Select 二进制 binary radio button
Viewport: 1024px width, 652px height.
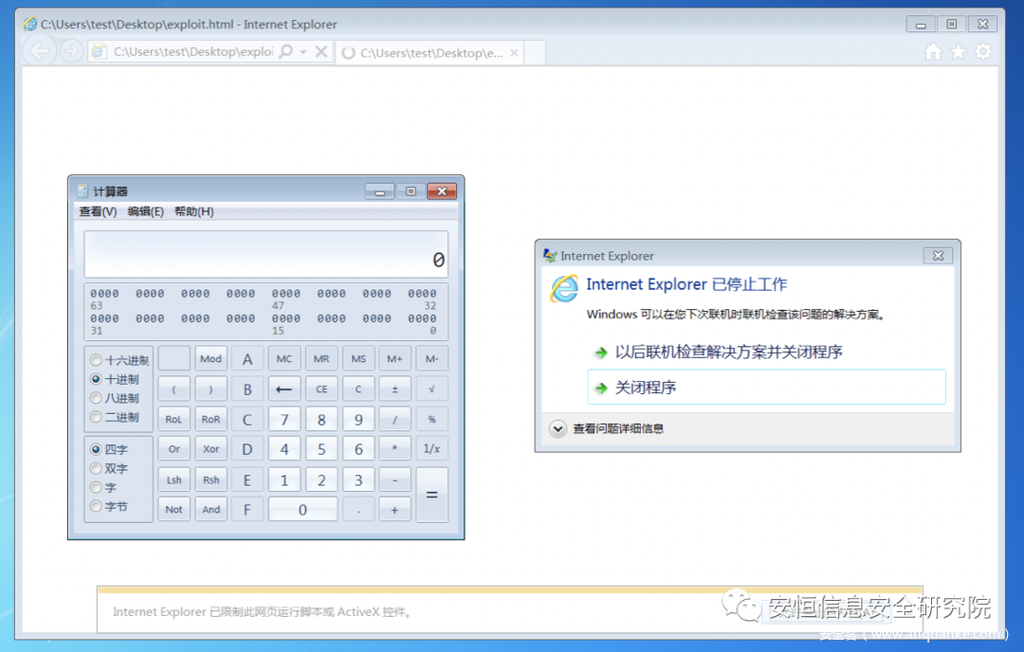coord(96,418)
